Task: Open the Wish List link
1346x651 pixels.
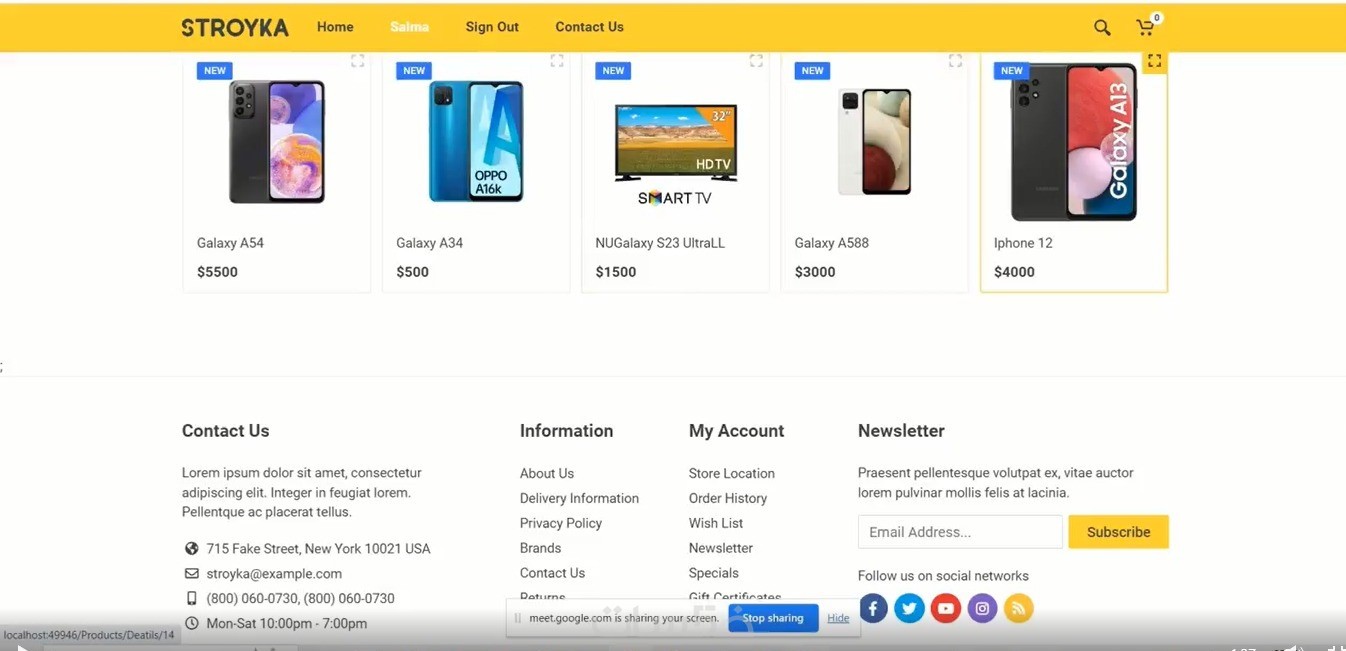Action: point(716,523)
